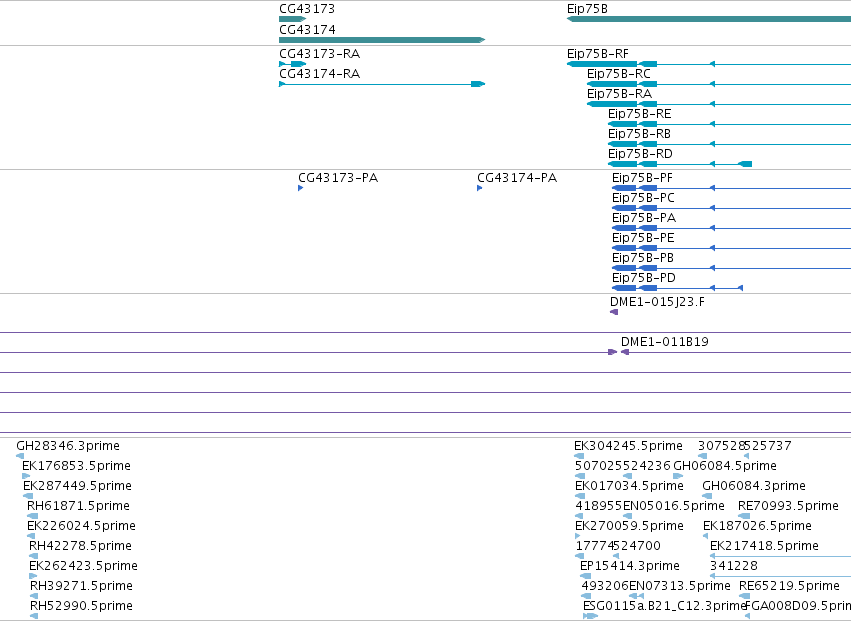The width and height of the screenshot is (851, 621).
Task: Select the CG43173-PA protein label
Action: point(338,178)
